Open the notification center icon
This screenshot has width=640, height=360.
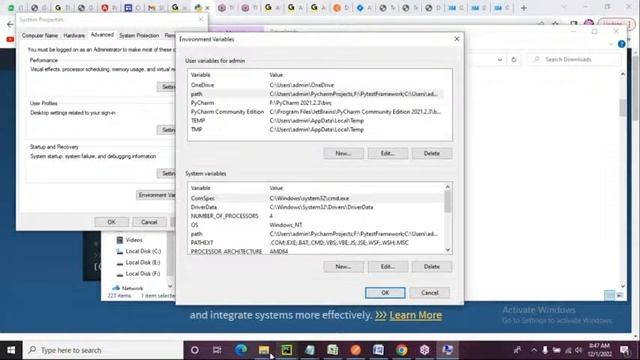click(624, 350)
